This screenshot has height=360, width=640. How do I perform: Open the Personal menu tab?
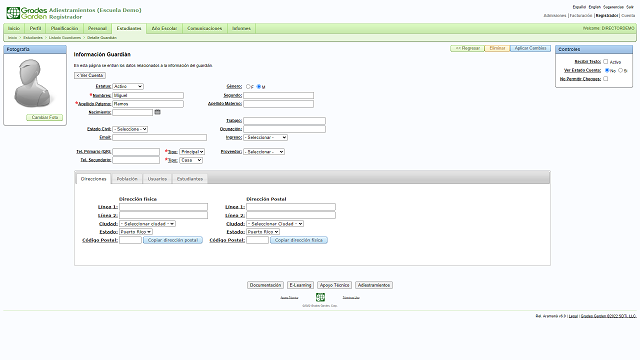[x=97, y=28]
